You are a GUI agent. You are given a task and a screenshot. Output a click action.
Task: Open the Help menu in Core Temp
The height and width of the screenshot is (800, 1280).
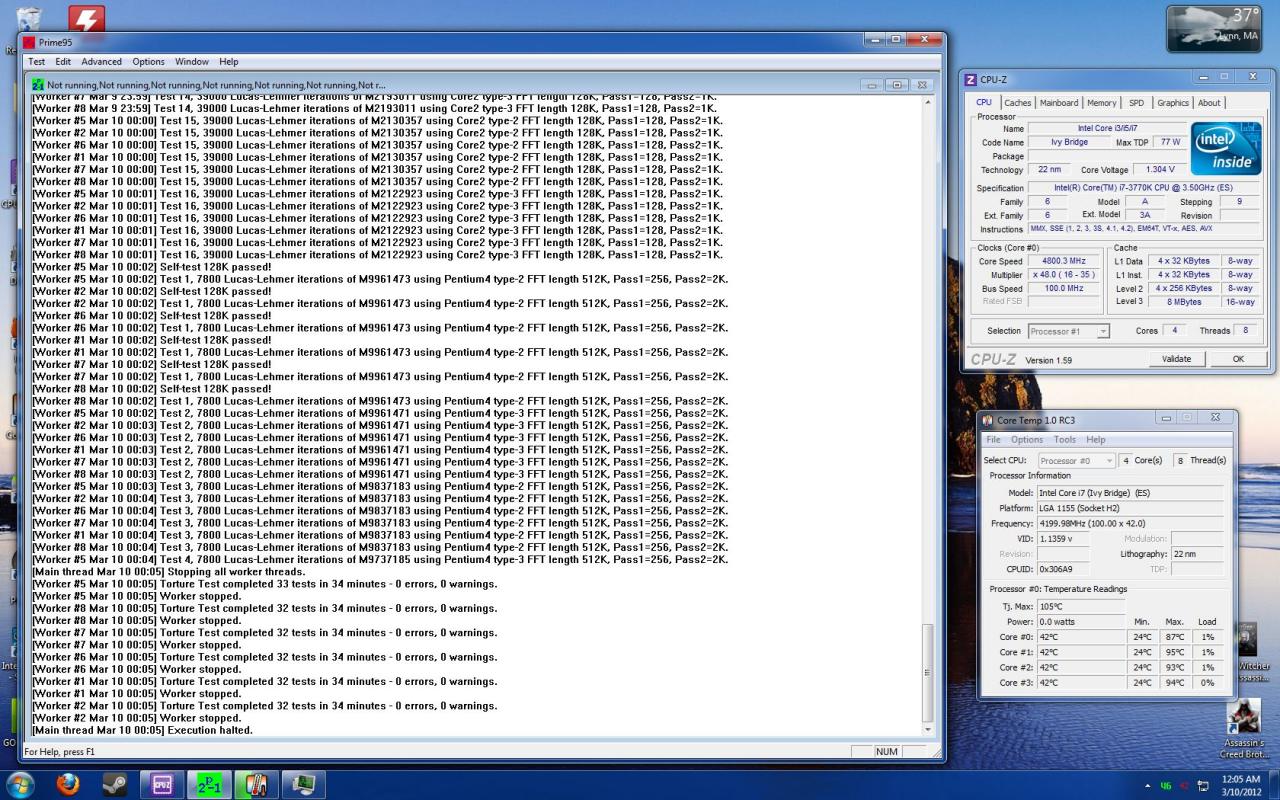click(1096, 440)
